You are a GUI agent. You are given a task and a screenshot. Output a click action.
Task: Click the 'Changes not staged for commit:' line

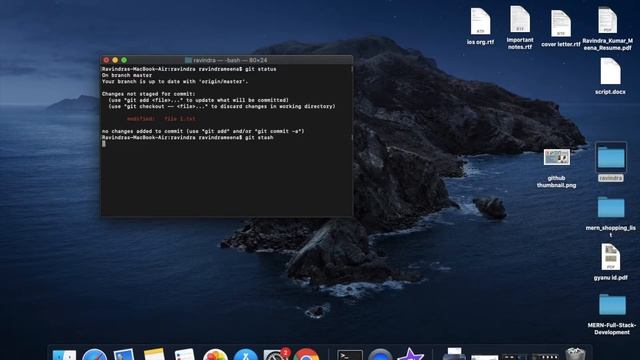point(149,94)
